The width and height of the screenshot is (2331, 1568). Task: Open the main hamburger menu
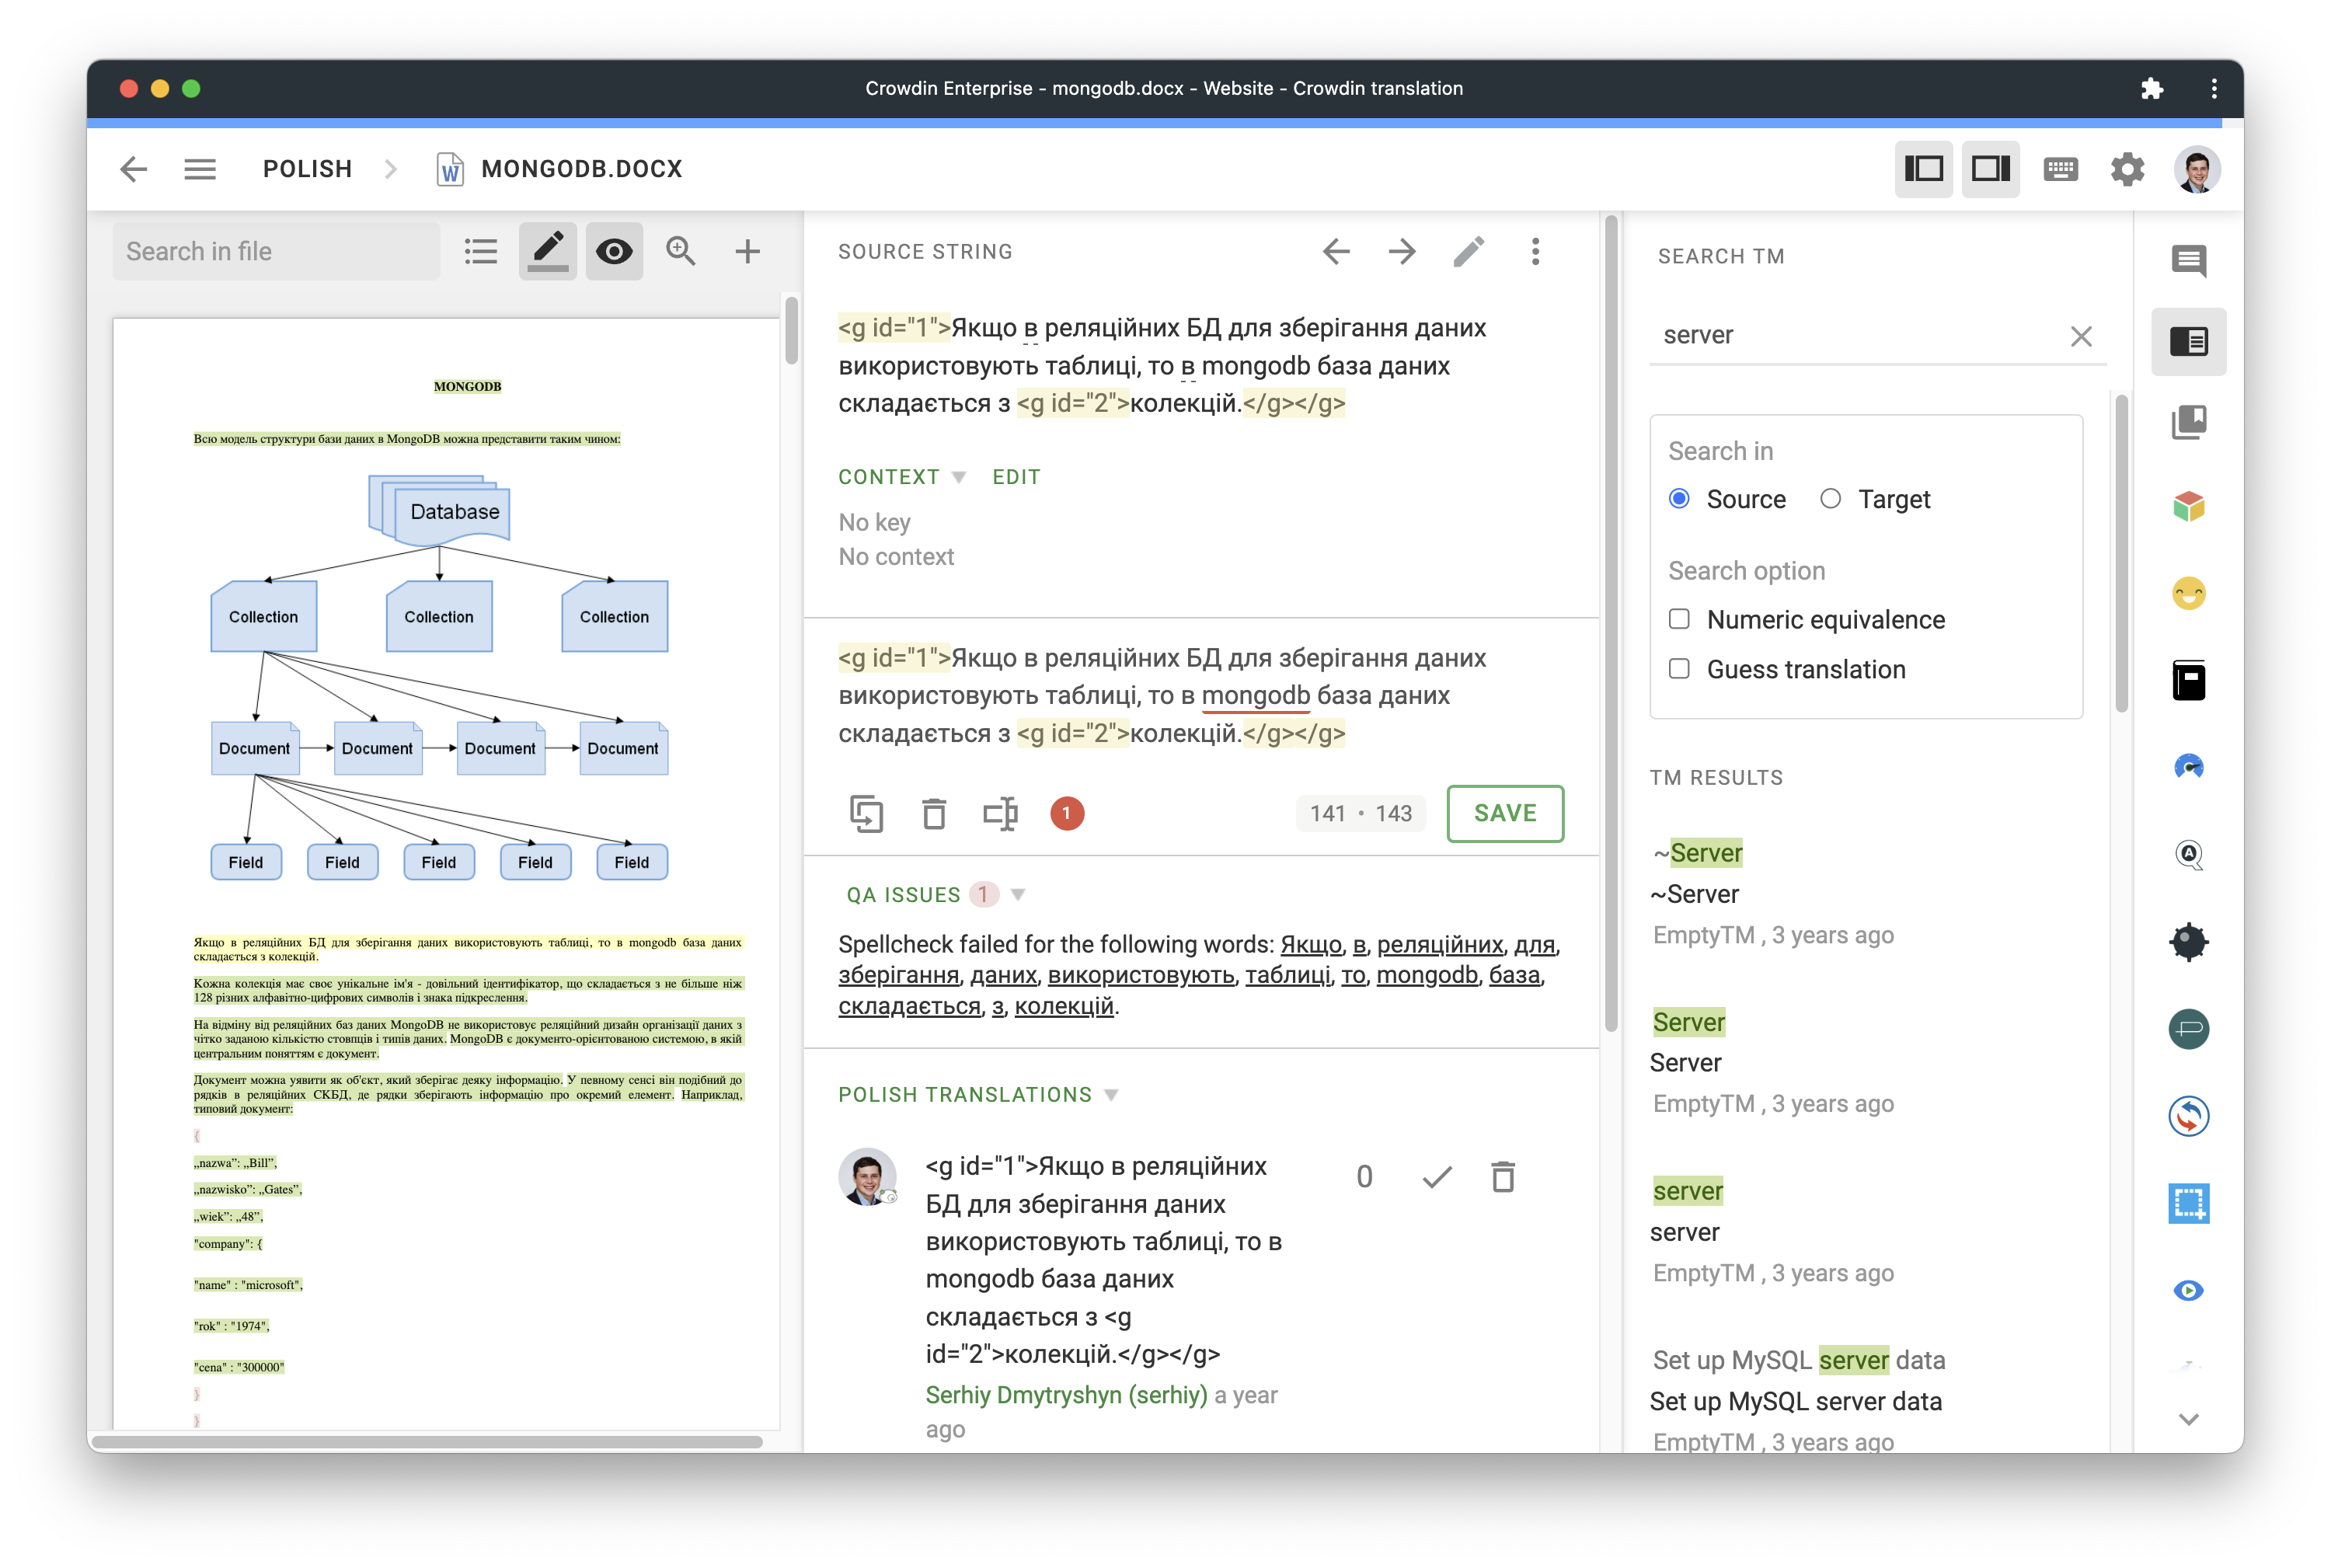(200, 169)
